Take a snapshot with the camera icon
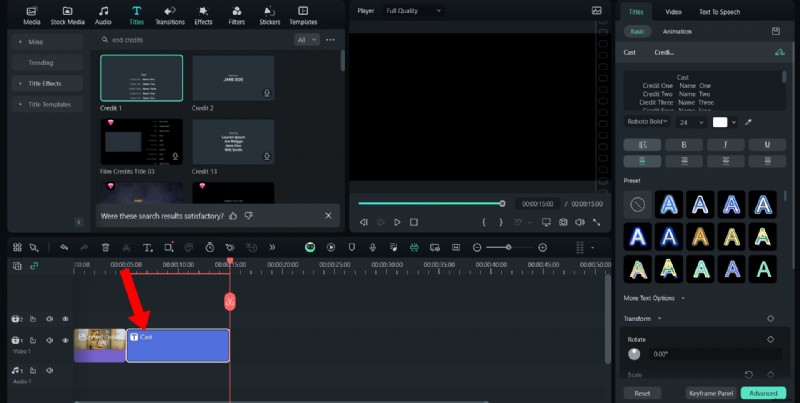The image size is (800, 403). click(x=564, y=222)
